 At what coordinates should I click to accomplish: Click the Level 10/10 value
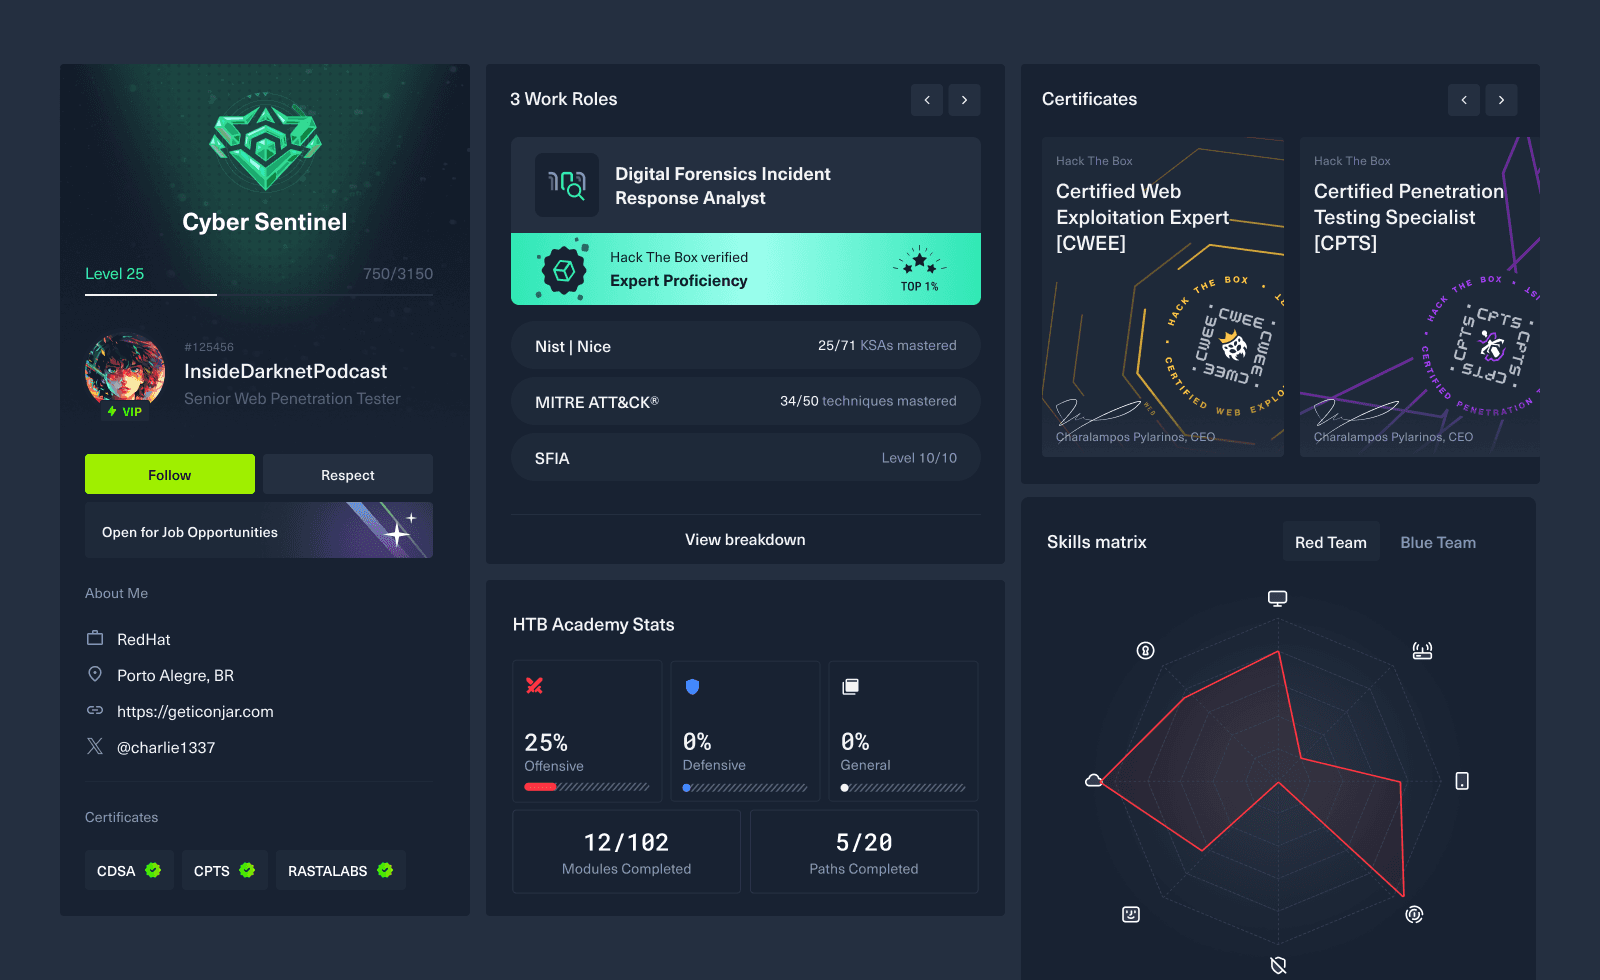(919, 457)
